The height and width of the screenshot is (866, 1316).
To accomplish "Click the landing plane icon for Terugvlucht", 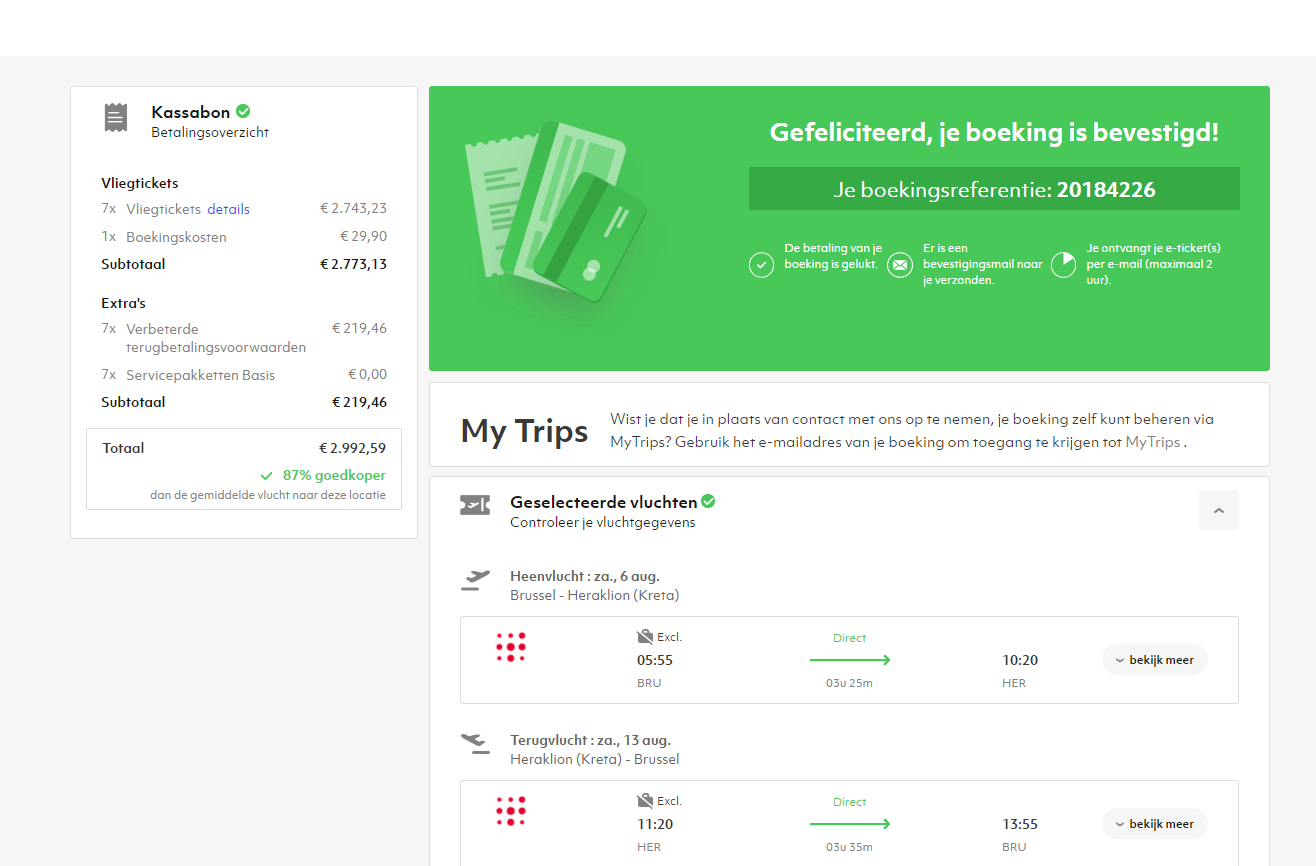I will click(x=476, y=743).
